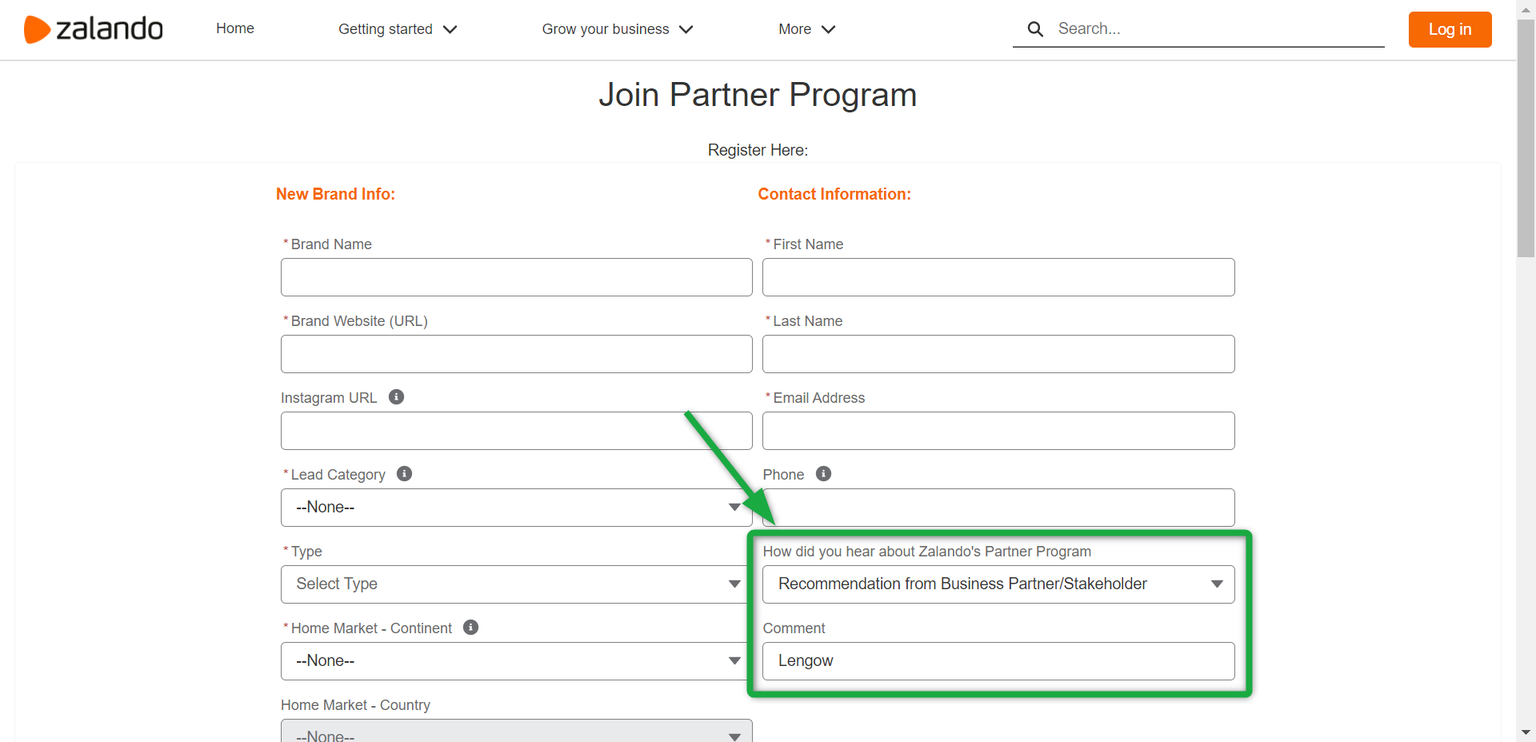Click the Instagram URL info icon
This screenshot has height=742, width=1536.
[396, 397]
